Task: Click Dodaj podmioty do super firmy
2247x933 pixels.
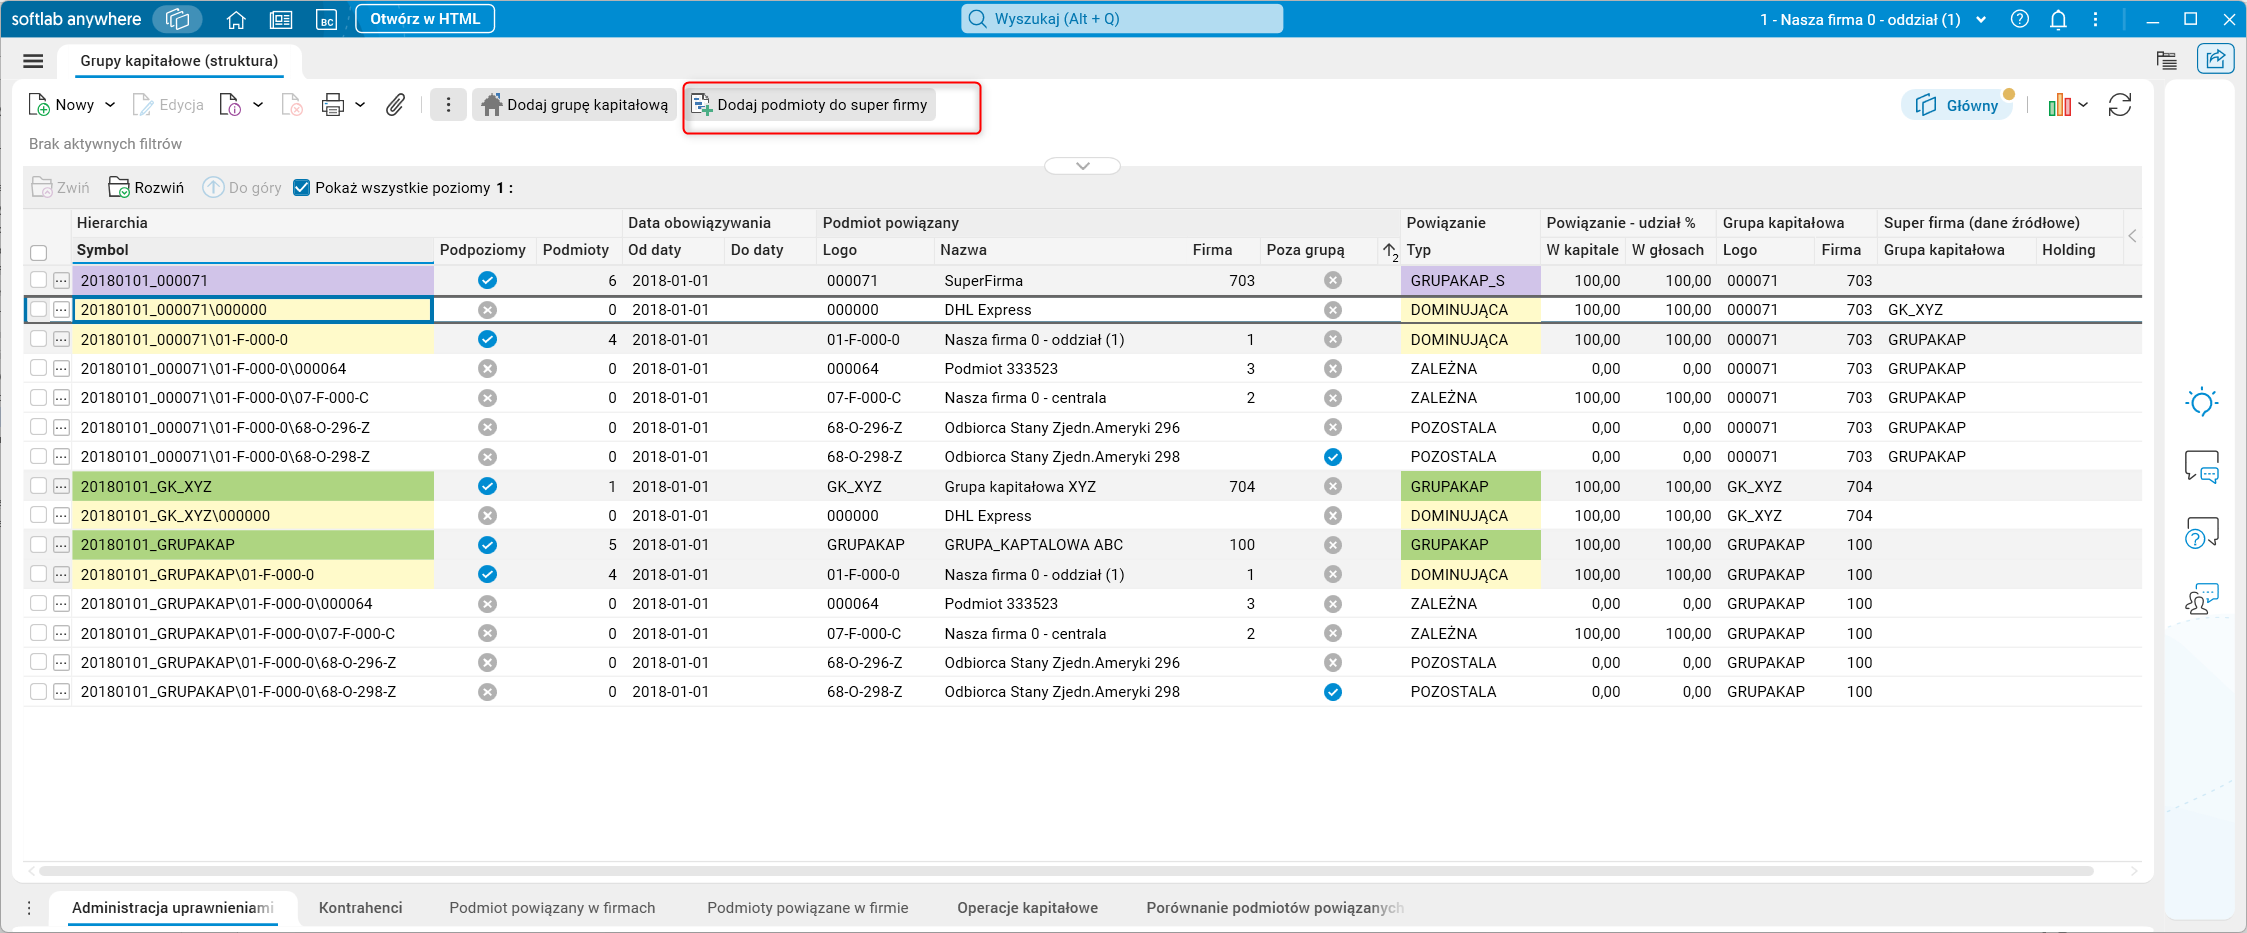Action: coord(810,105)
